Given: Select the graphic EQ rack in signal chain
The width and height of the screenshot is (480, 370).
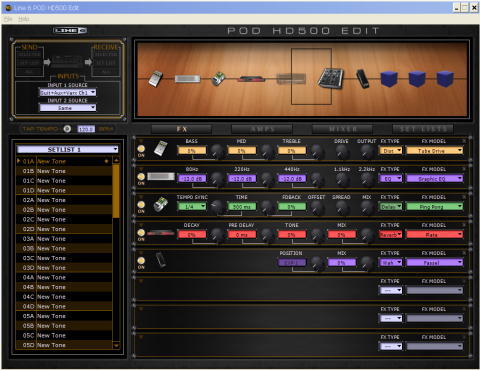Looking at the screenshot, I should click(x=187, y=79).
